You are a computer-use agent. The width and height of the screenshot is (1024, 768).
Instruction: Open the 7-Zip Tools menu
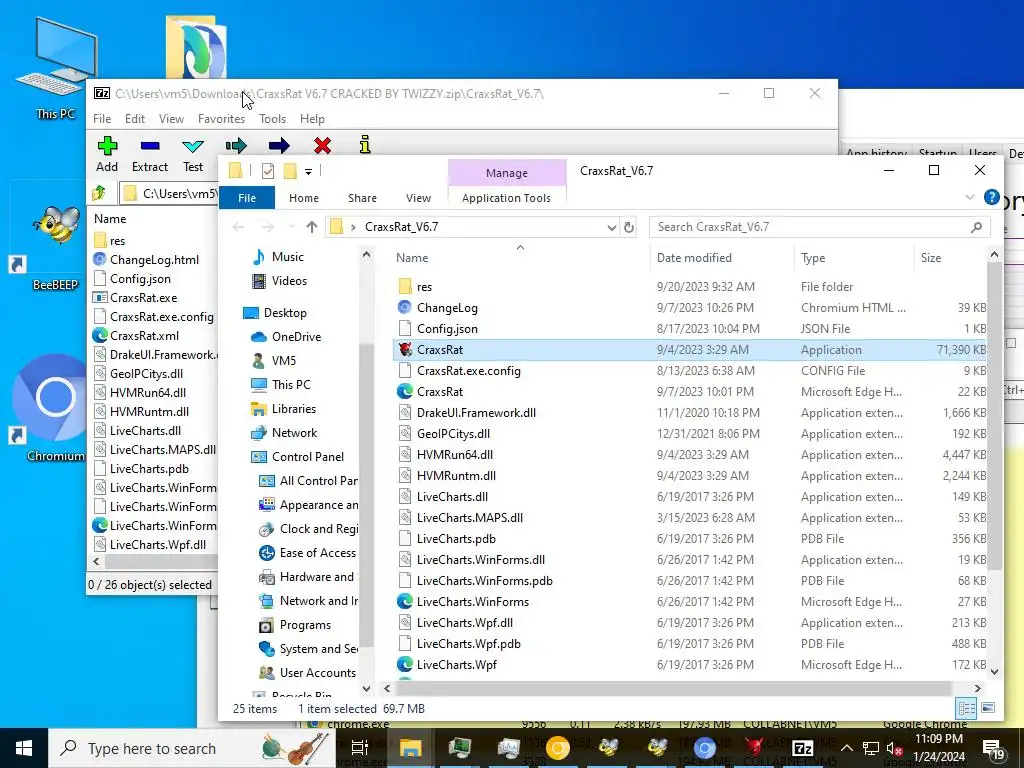click(x=272, y=119)
